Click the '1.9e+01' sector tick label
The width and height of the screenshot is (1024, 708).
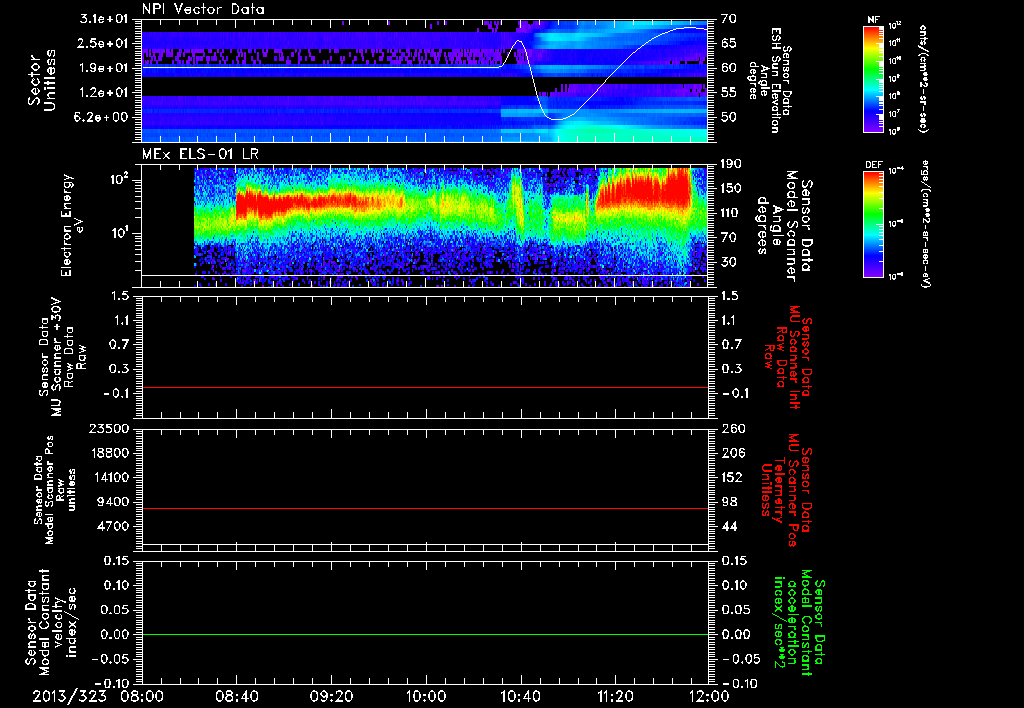104,68
